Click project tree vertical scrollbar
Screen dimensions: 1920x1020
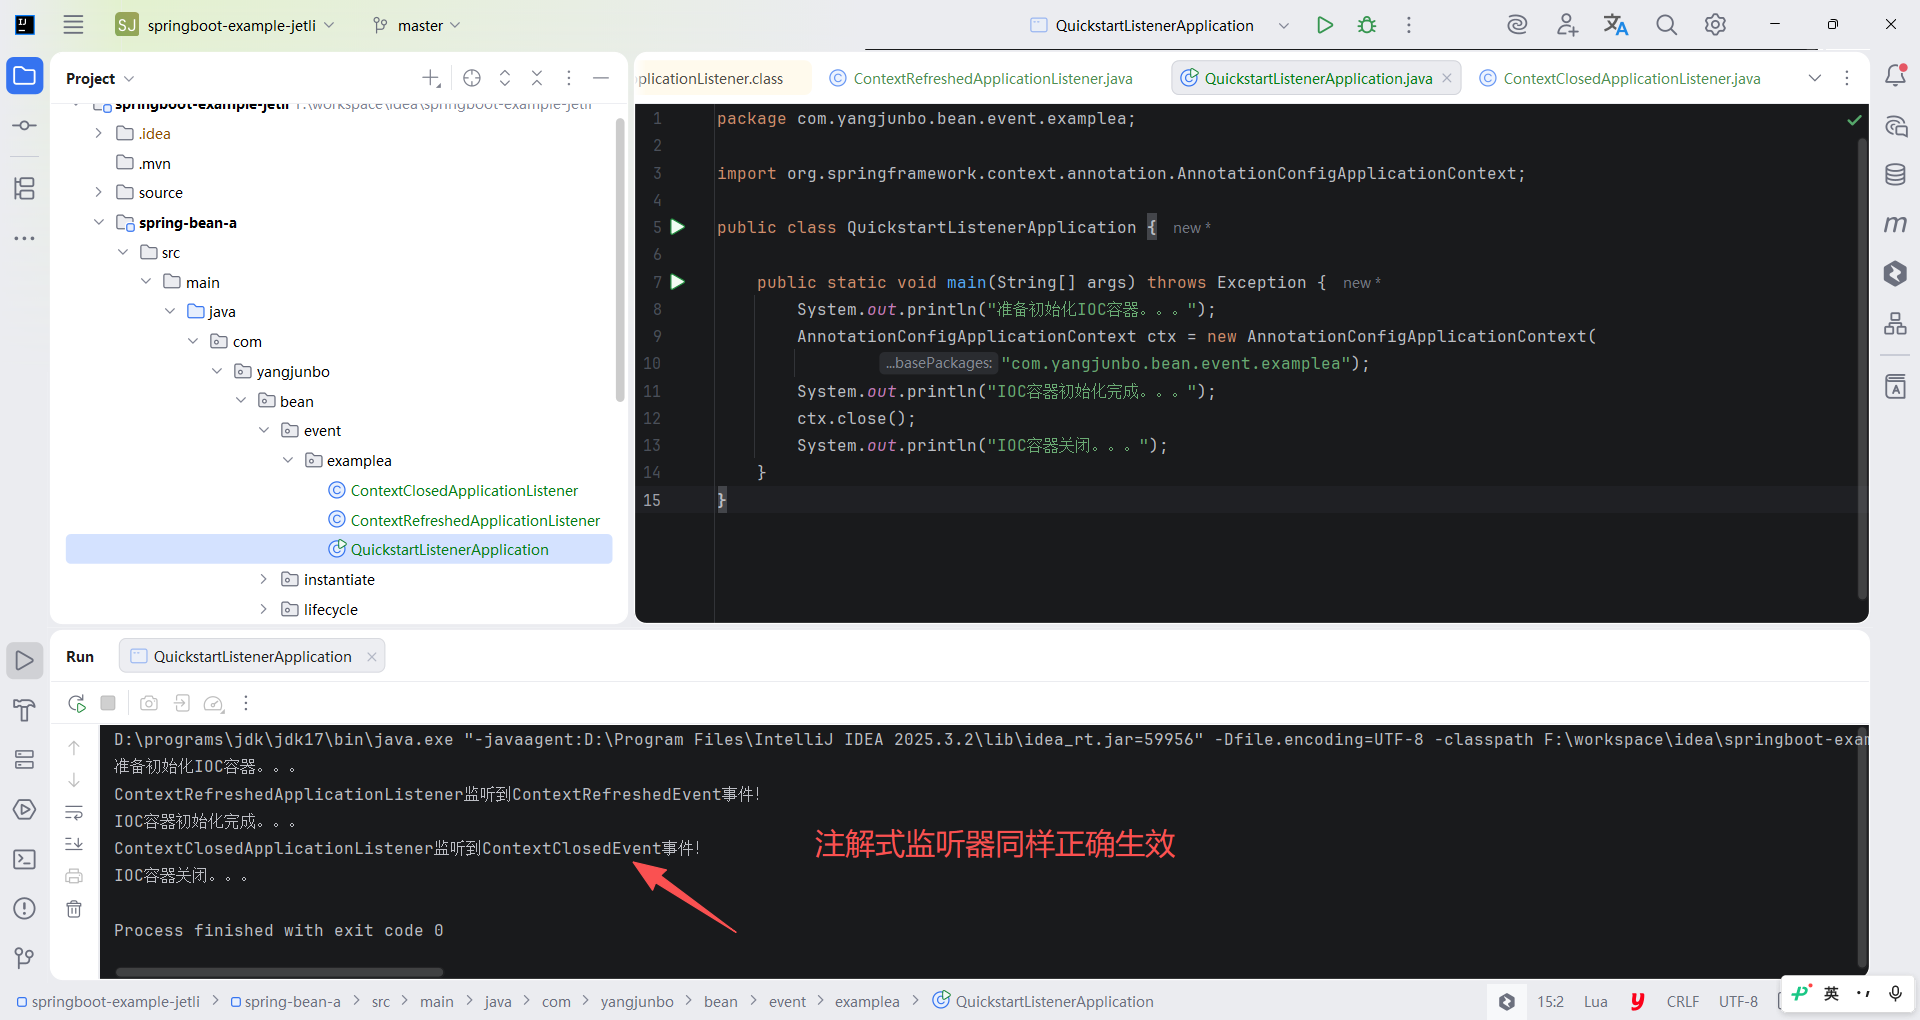tap(620, 260)
